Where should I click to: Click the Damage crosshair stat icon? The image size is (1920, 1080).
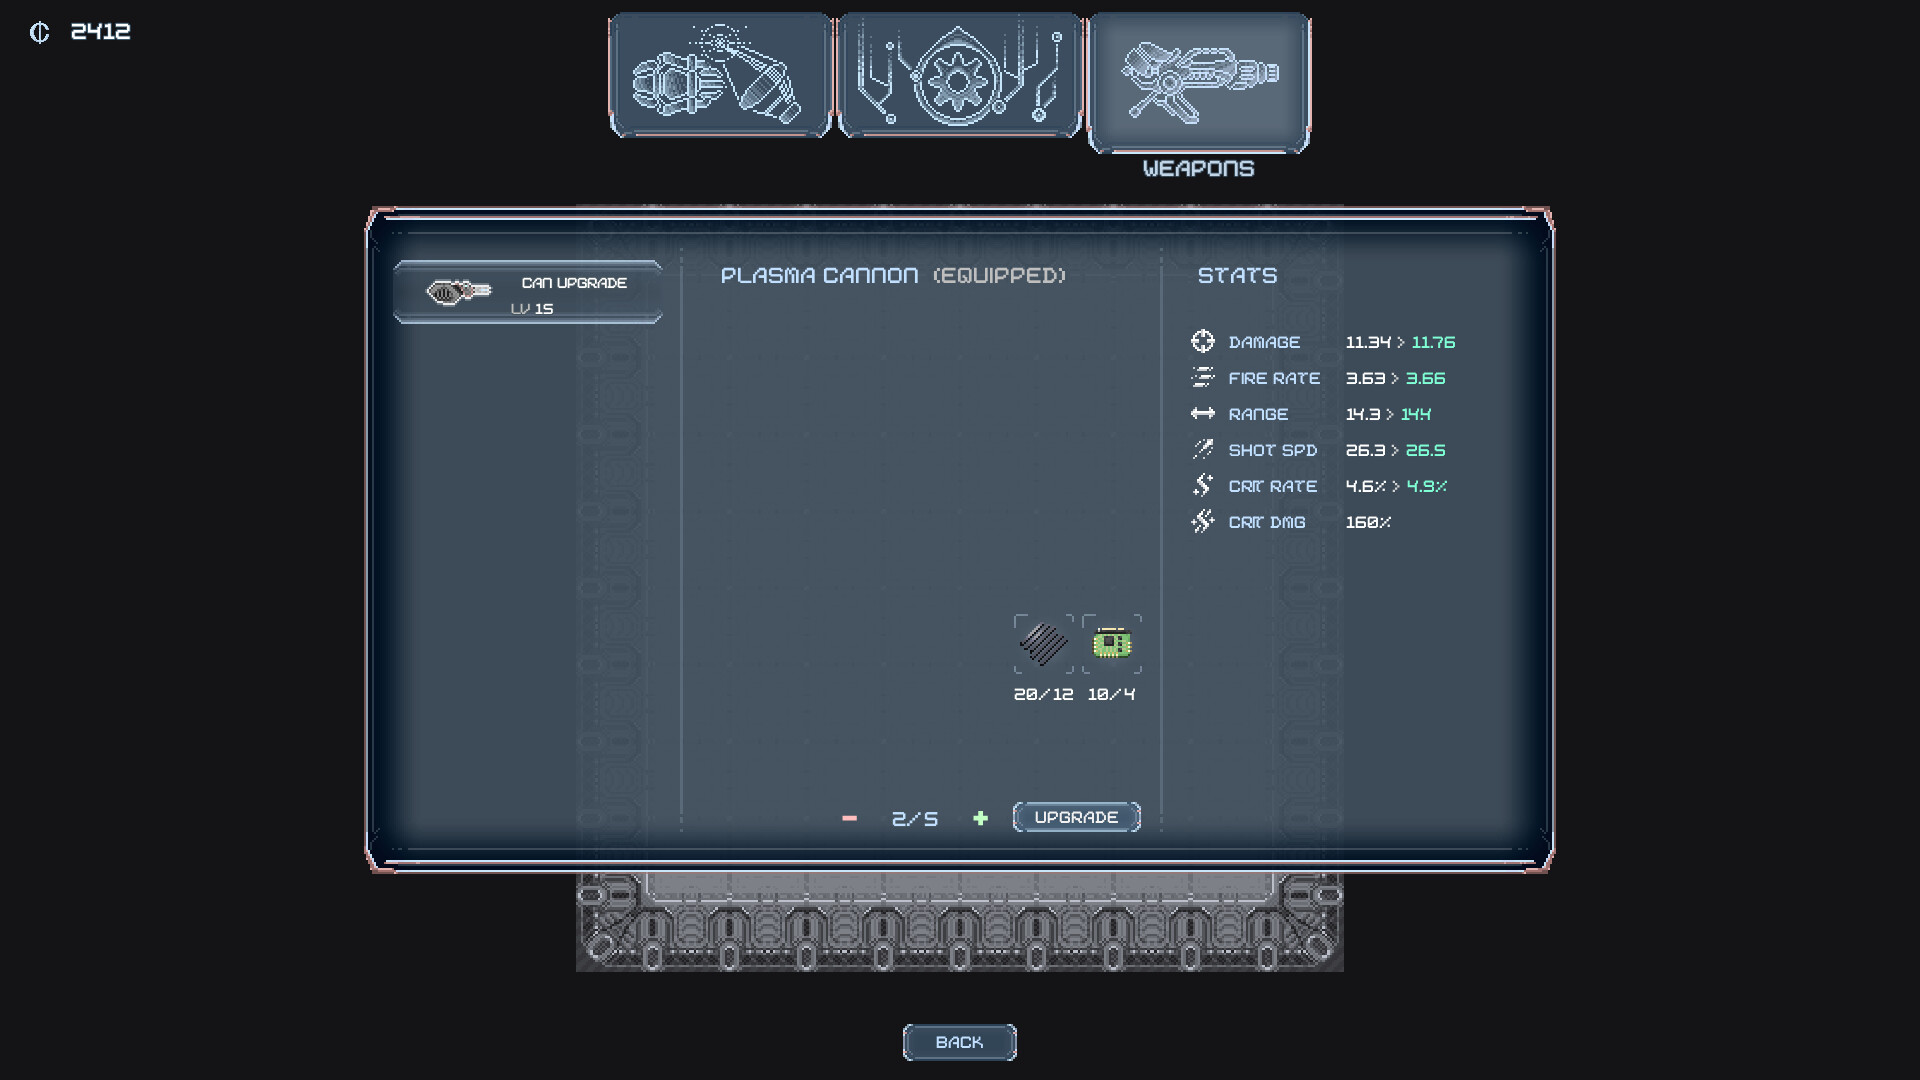coord(1203,341)
